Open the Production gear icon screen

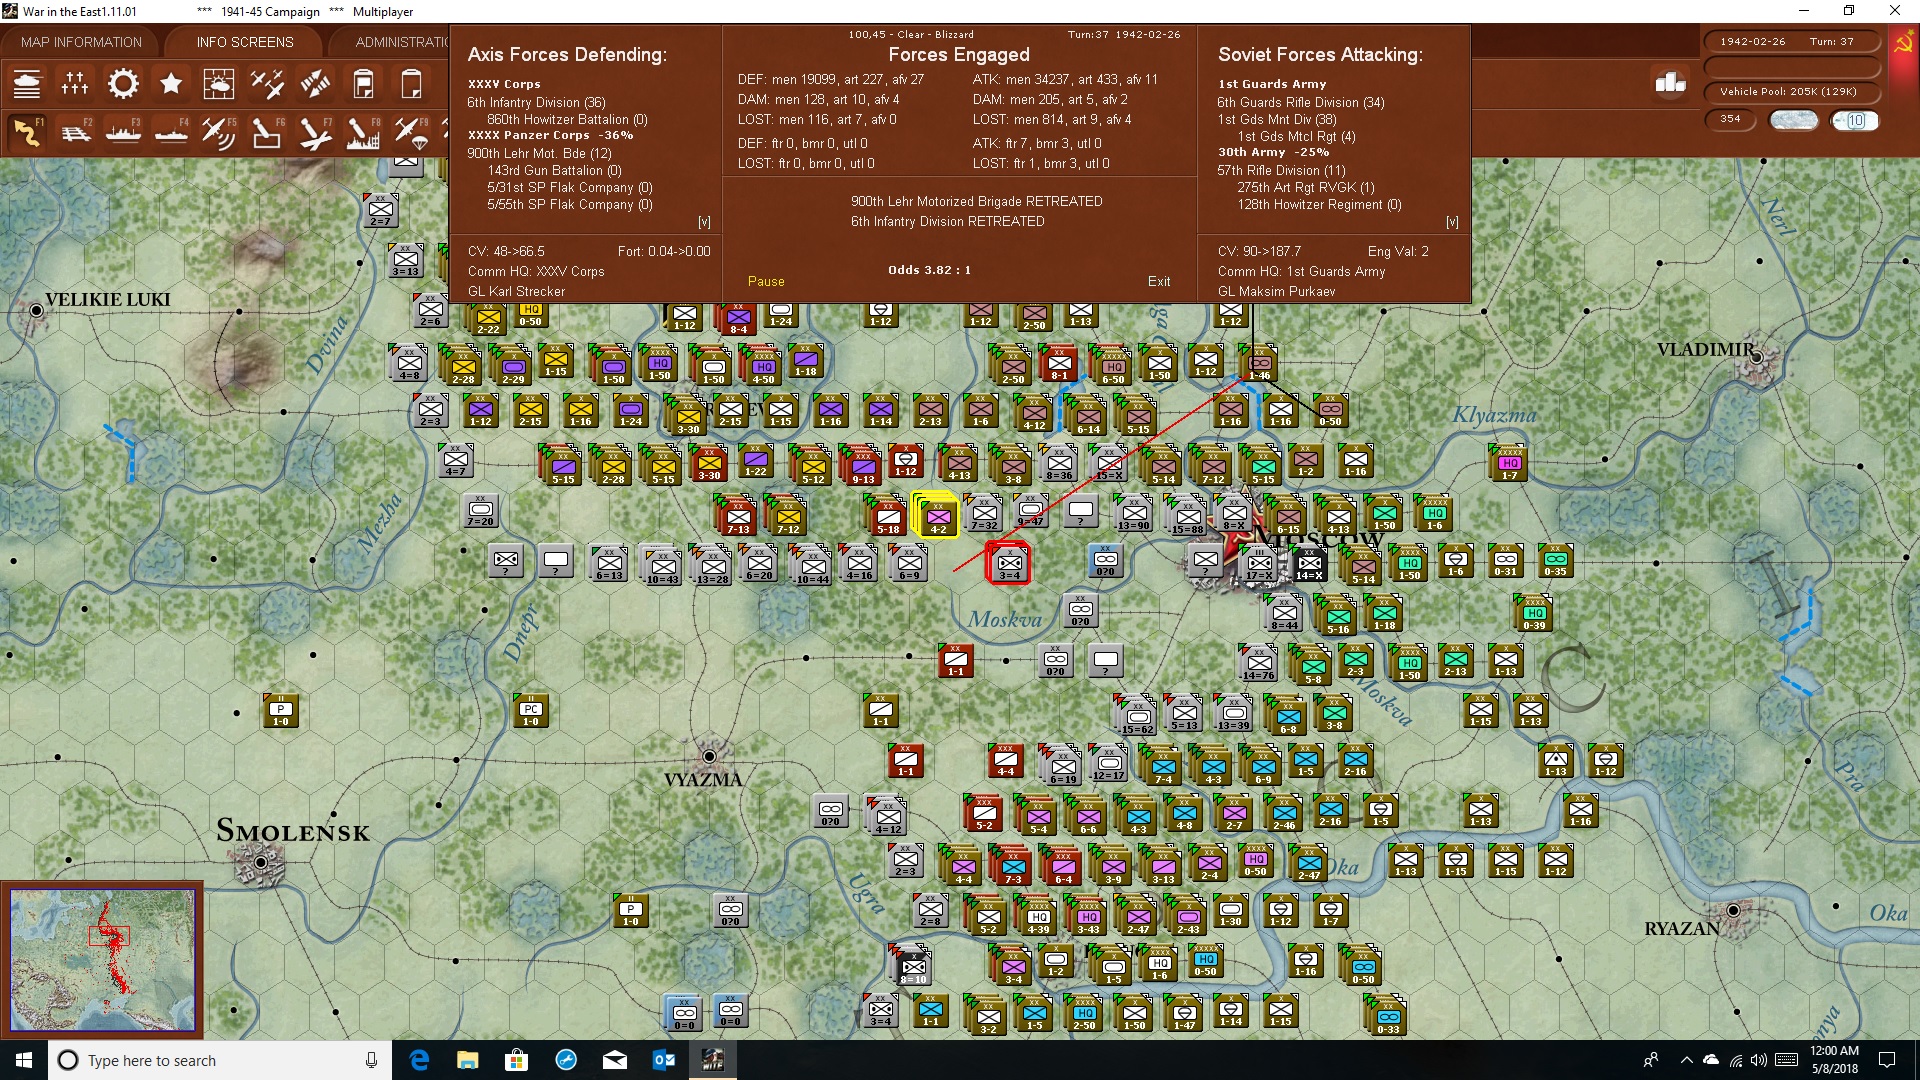point(123,84)
